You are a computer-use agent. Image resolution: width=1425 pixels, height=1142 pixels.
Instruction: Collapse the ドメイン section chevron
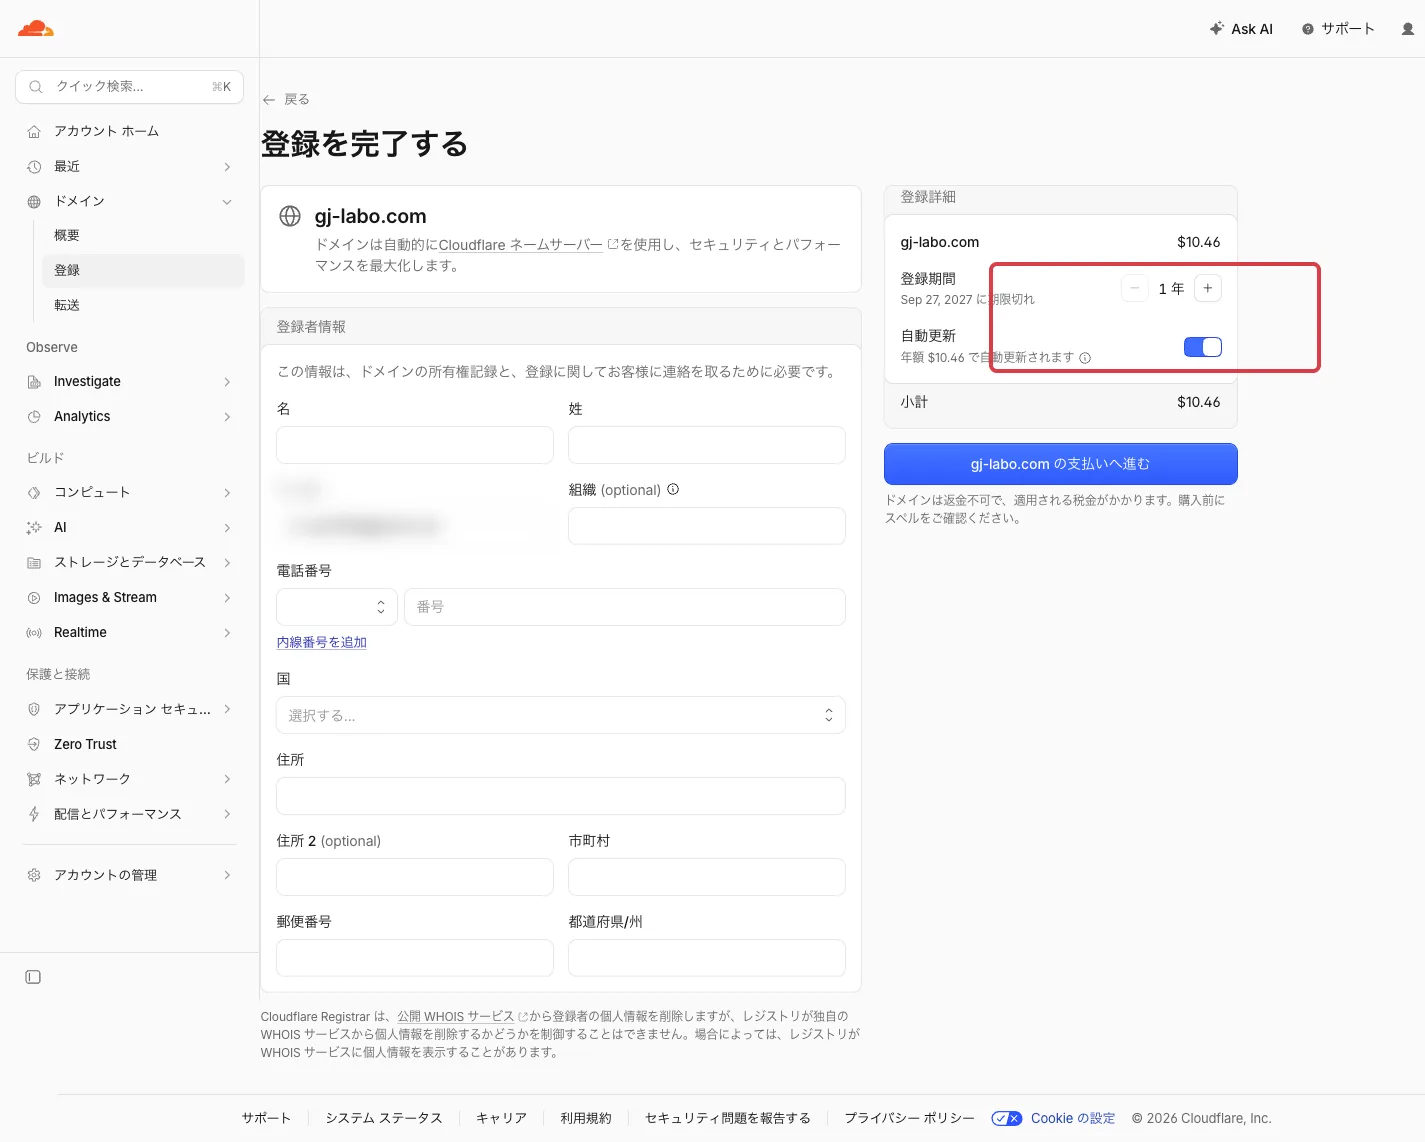point(227,202)
